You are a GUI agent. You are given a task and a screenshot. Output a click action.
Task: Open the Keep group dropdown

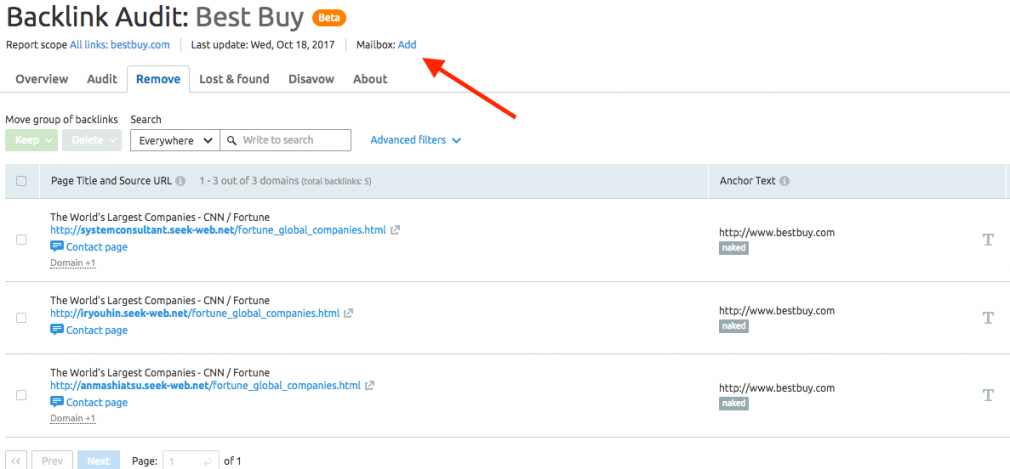click(x=32, y=140)
